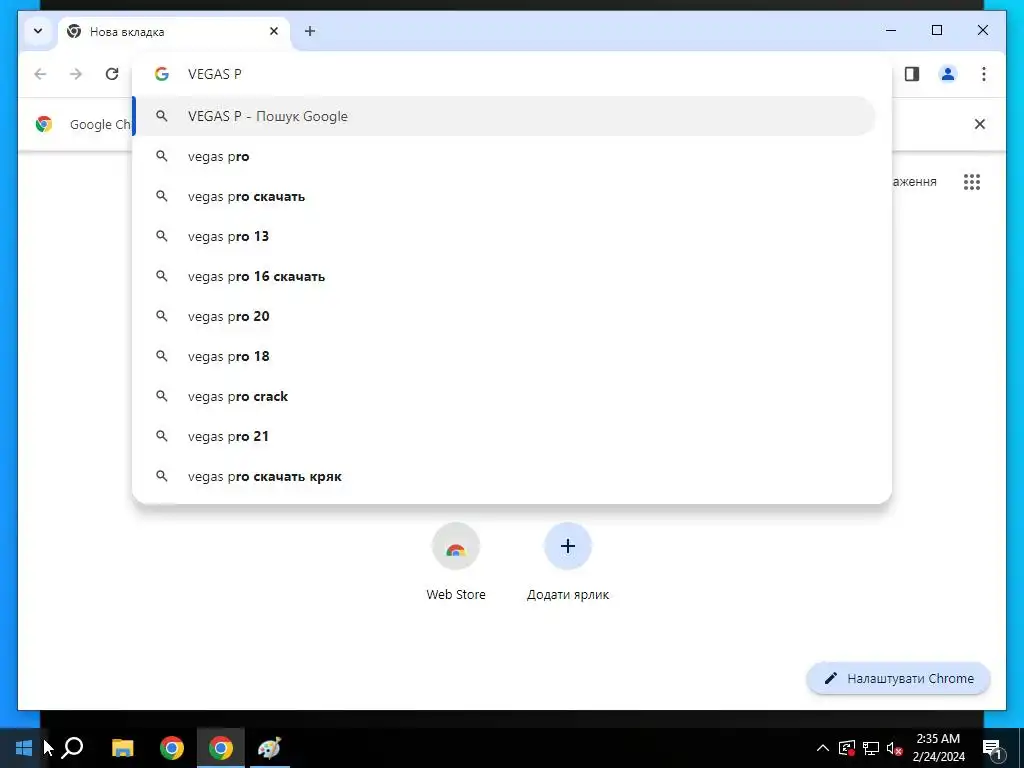
Task: Toggle the Chrome side panel
Action: (912, 74)
